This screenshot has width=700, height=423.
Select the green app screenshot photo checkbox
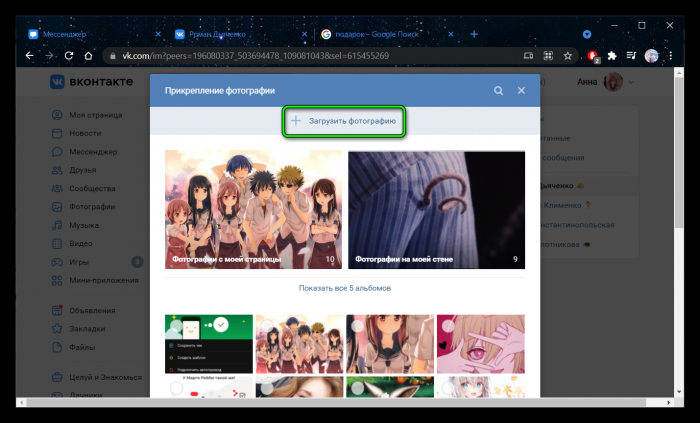point(176,326)
